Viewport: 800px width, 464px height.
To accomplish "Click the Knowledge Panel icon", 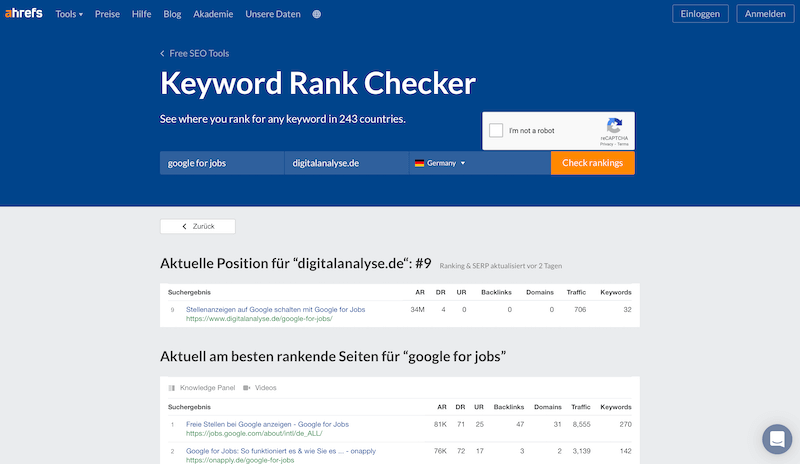I will pyautogui.click(x=171, y=388).
